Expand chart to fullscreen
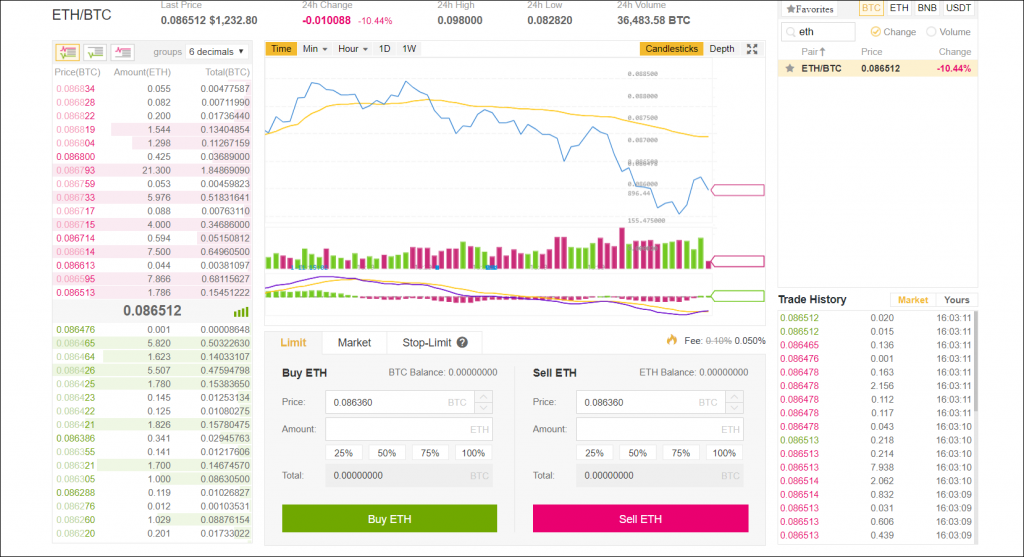1024x557 pixels. pyautogui.click(x=752, y=49)
